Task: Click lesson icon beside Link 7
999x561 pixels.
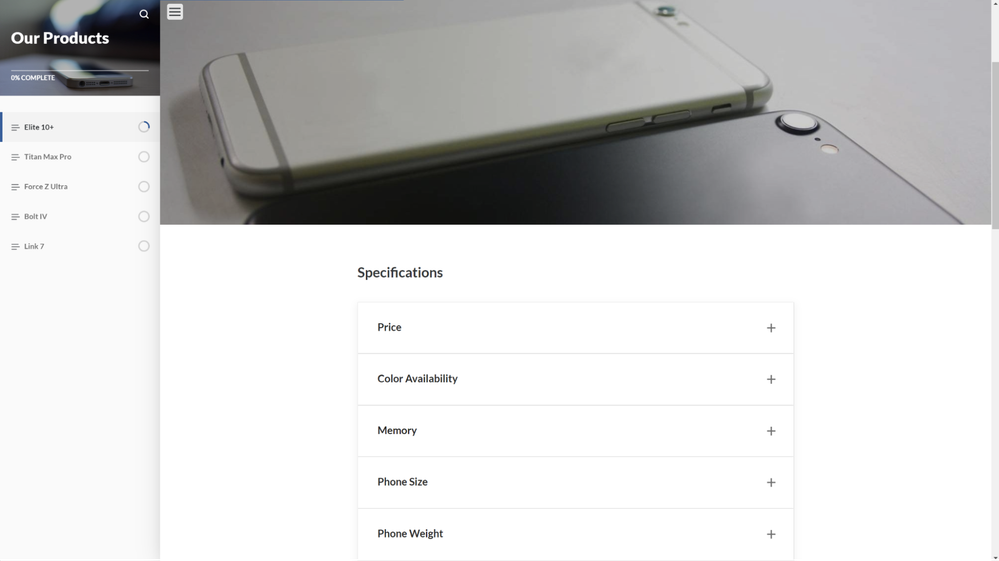Action: pyautogui.click(x=15, y=246)
